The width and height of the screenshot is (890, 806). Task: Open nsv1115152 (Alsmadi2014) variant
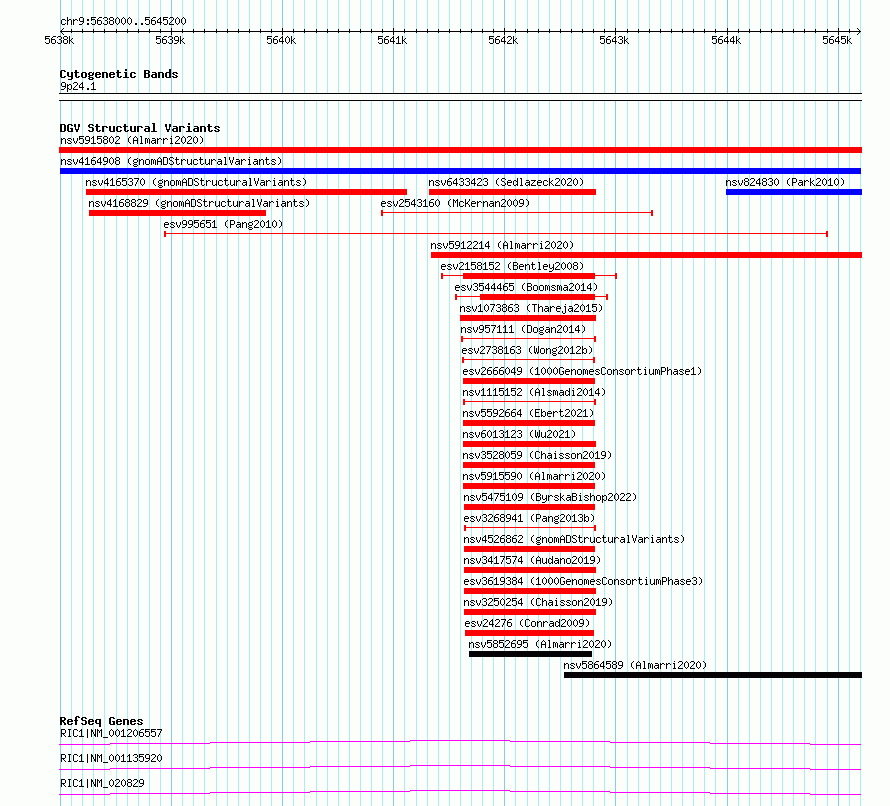point(534,392)
